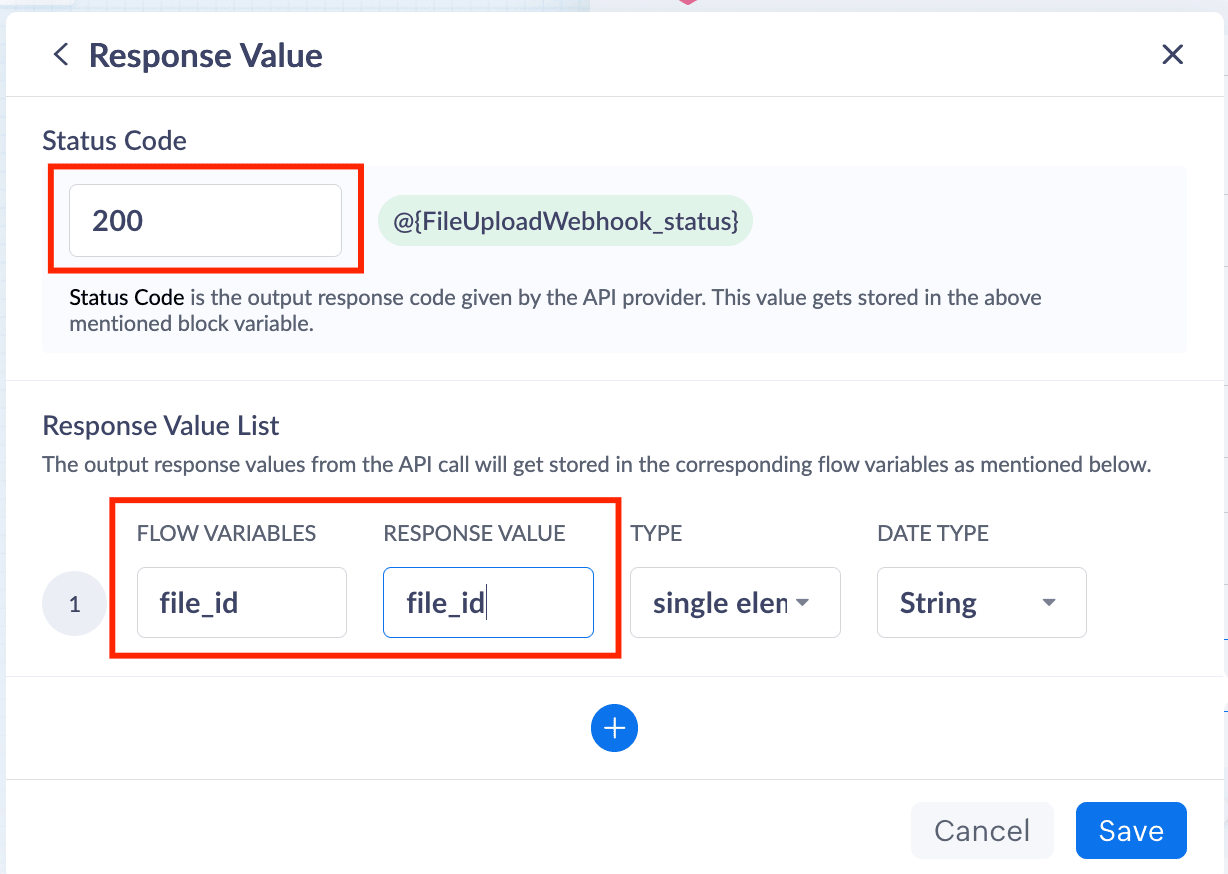Open the single element type dropdown

point(720,603)
